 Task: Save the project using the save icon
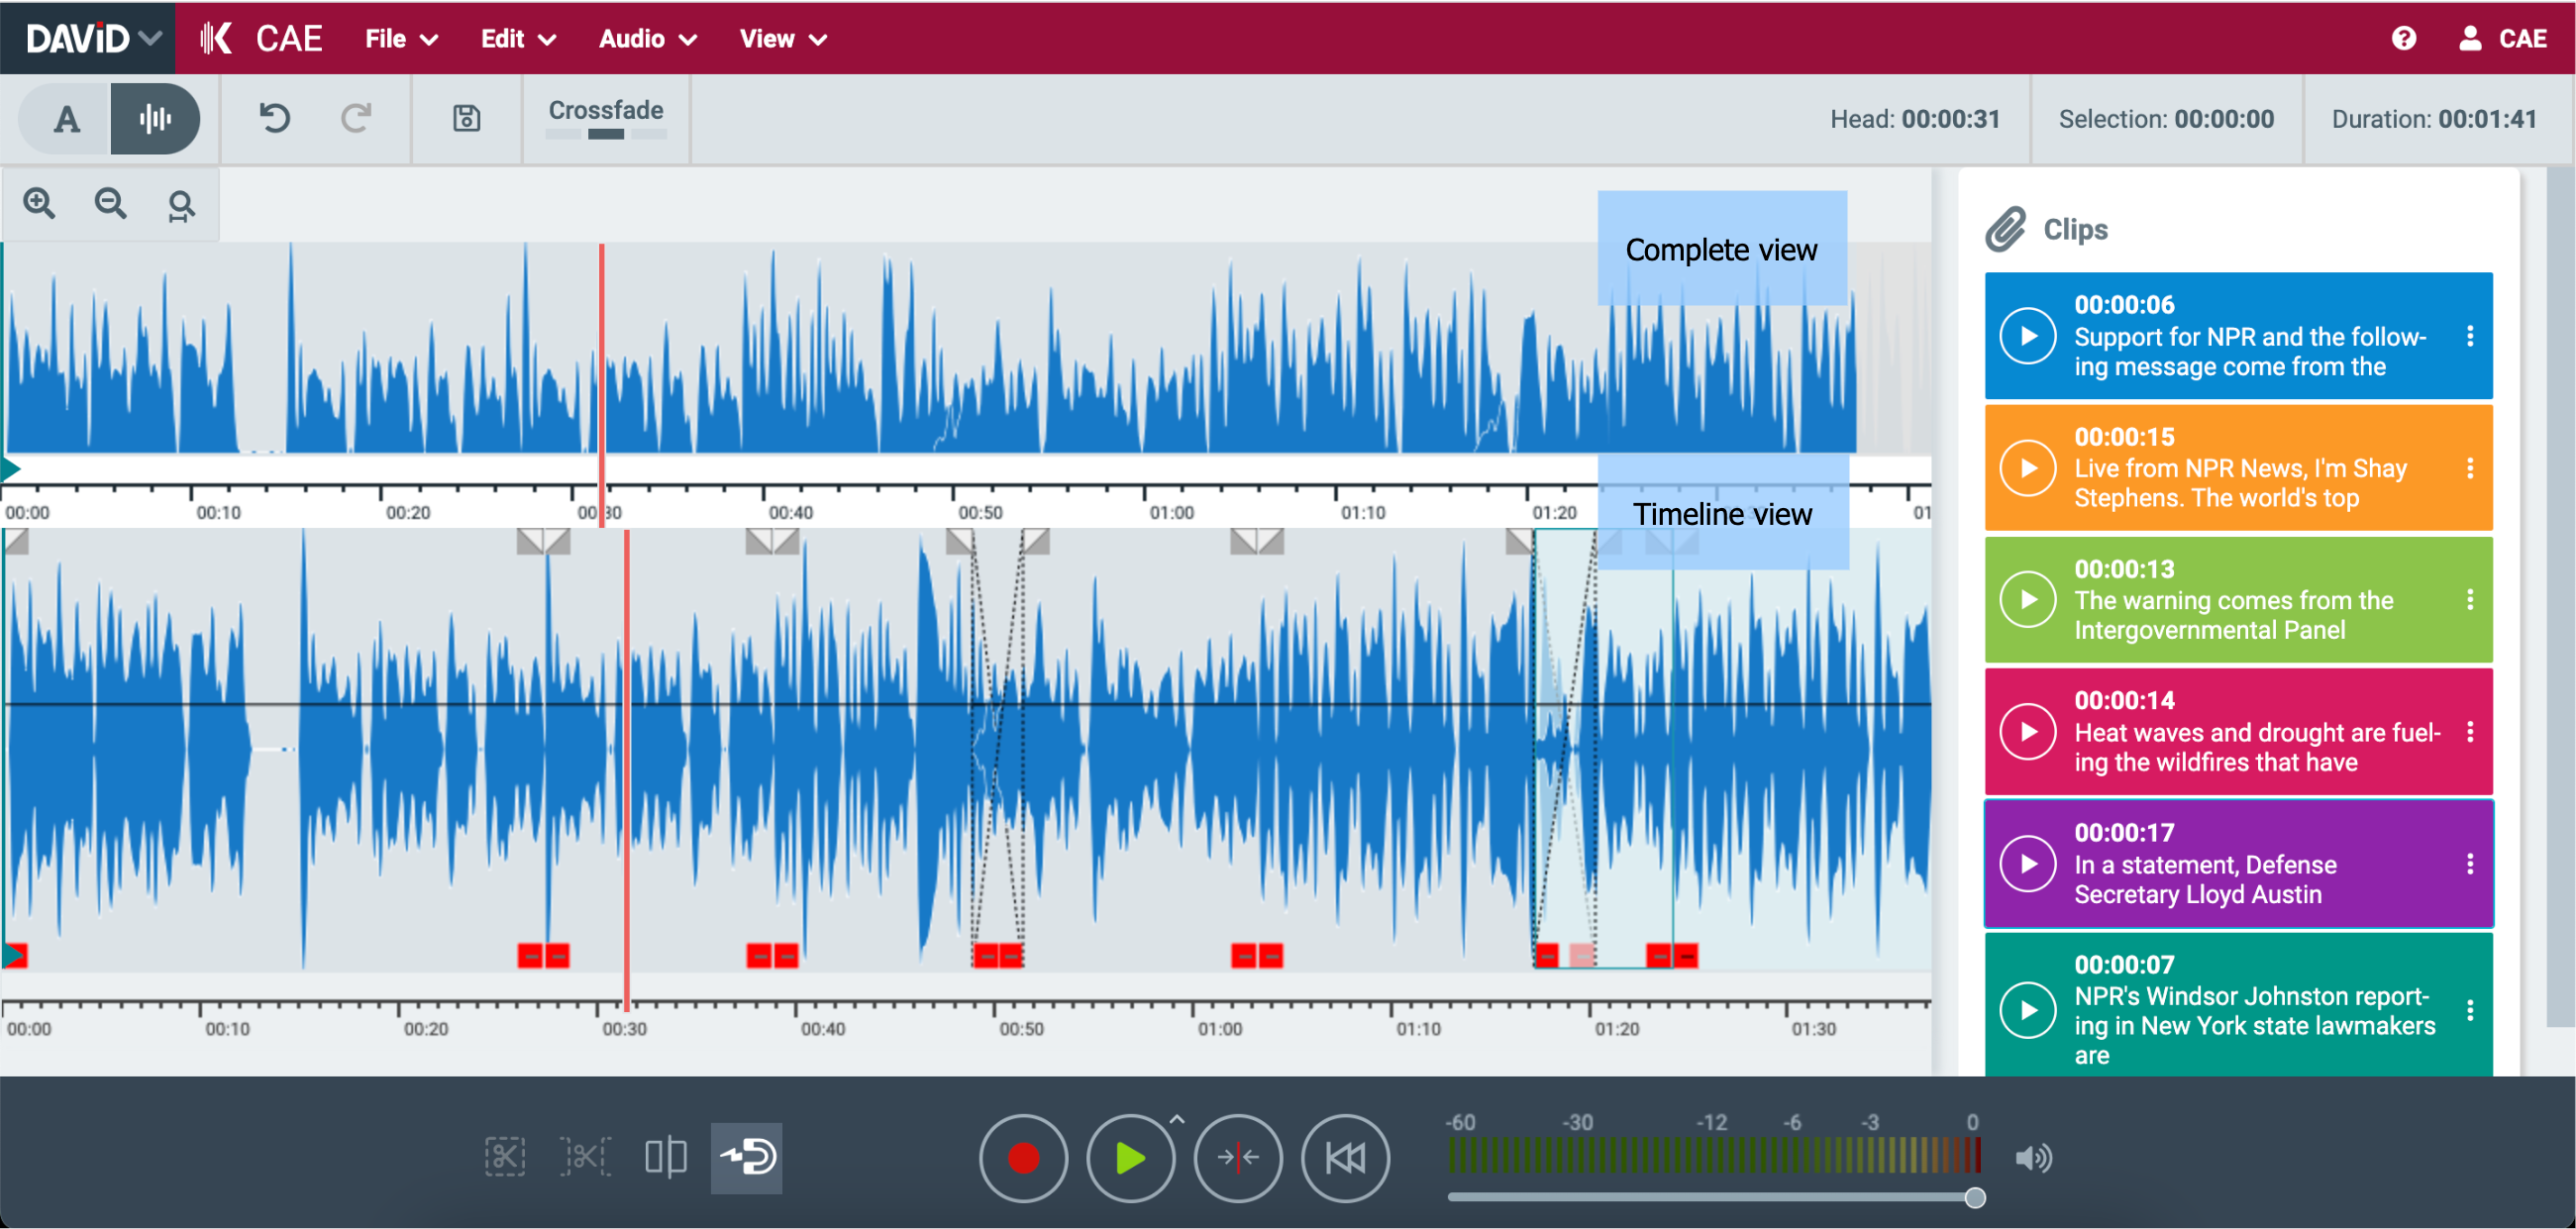[465, 118]
